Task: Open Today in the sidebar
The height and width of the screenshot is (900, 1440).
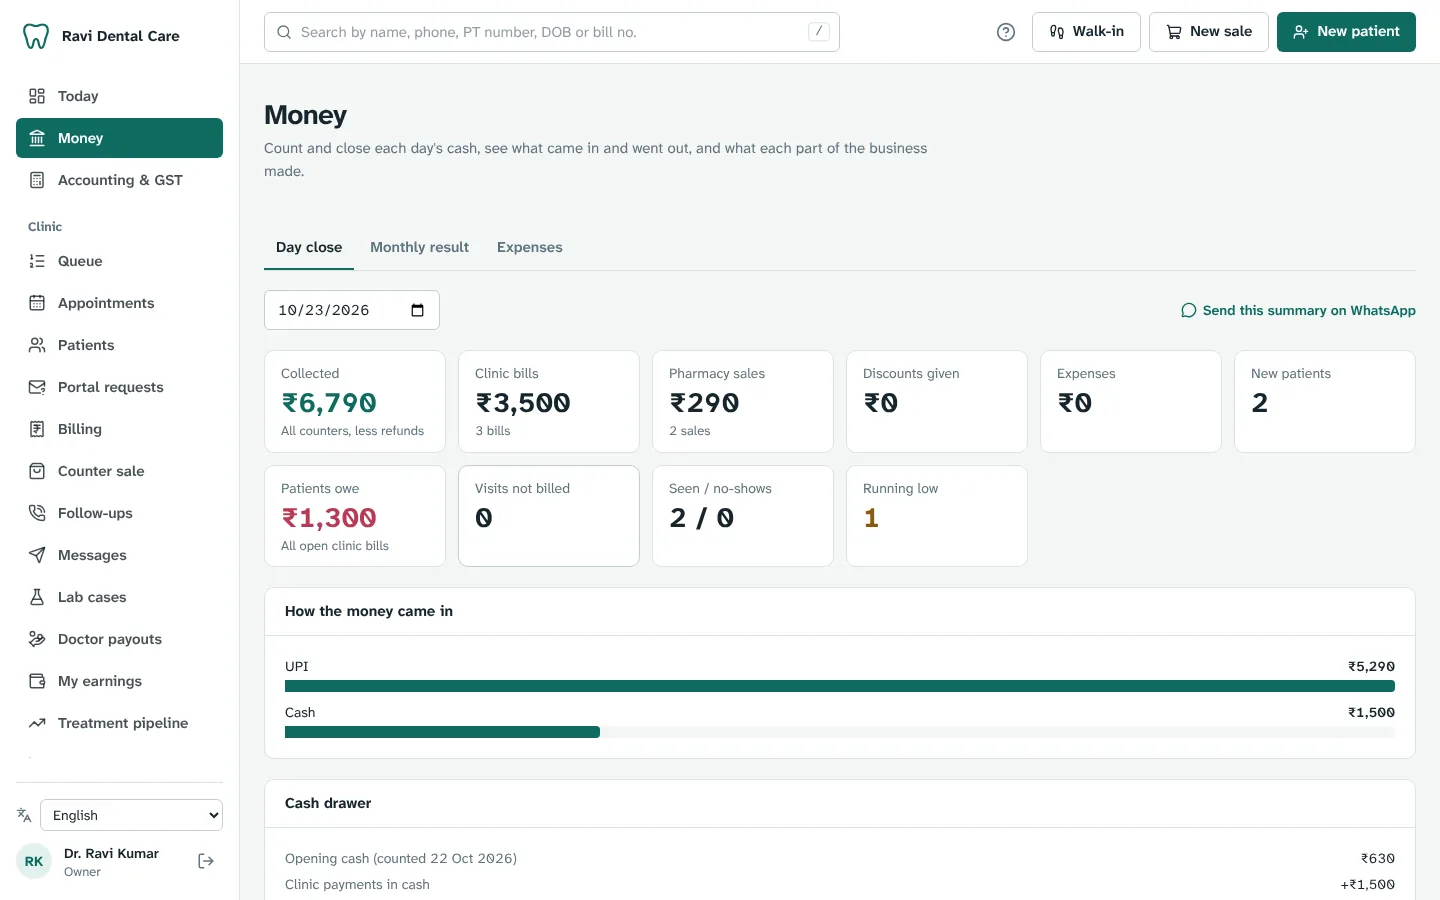Action: (x=119, y=96)
